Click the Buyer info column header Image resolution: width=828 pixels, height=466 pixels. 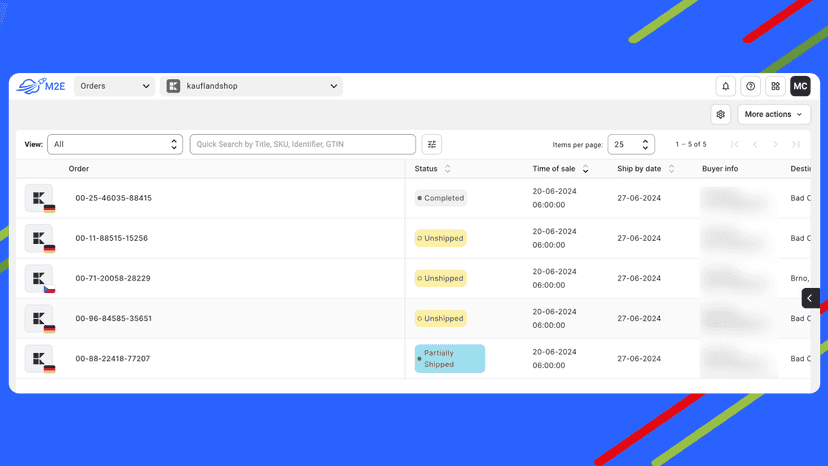tap(720, 169)
